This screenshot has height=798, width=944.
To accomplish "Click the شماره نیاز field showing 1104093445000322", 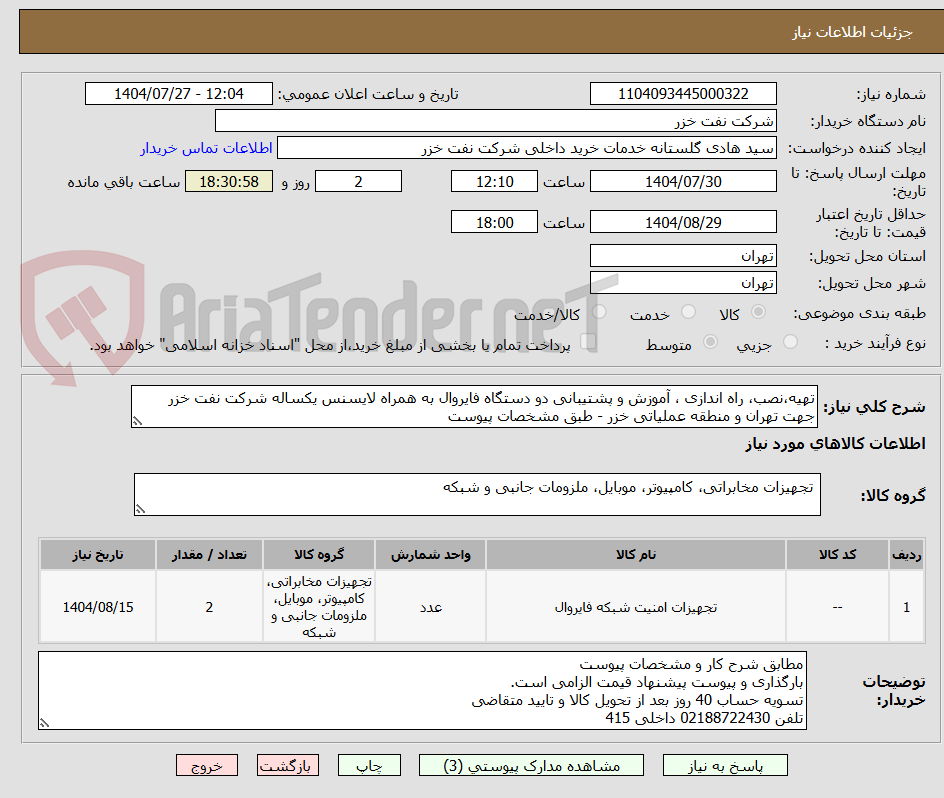I will (x=683, y=93).
